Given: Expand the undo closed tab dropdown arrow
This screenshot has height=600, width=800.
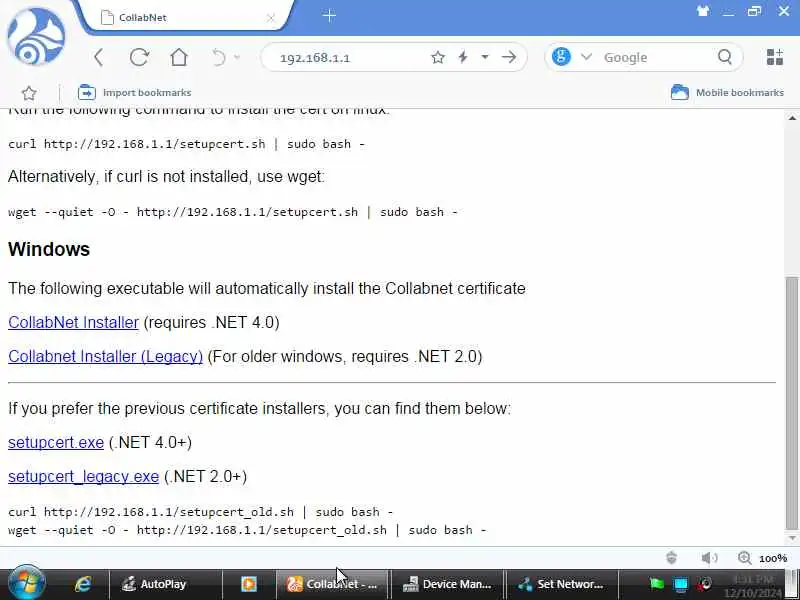Looking at the screenshot, I should point(237,57).
